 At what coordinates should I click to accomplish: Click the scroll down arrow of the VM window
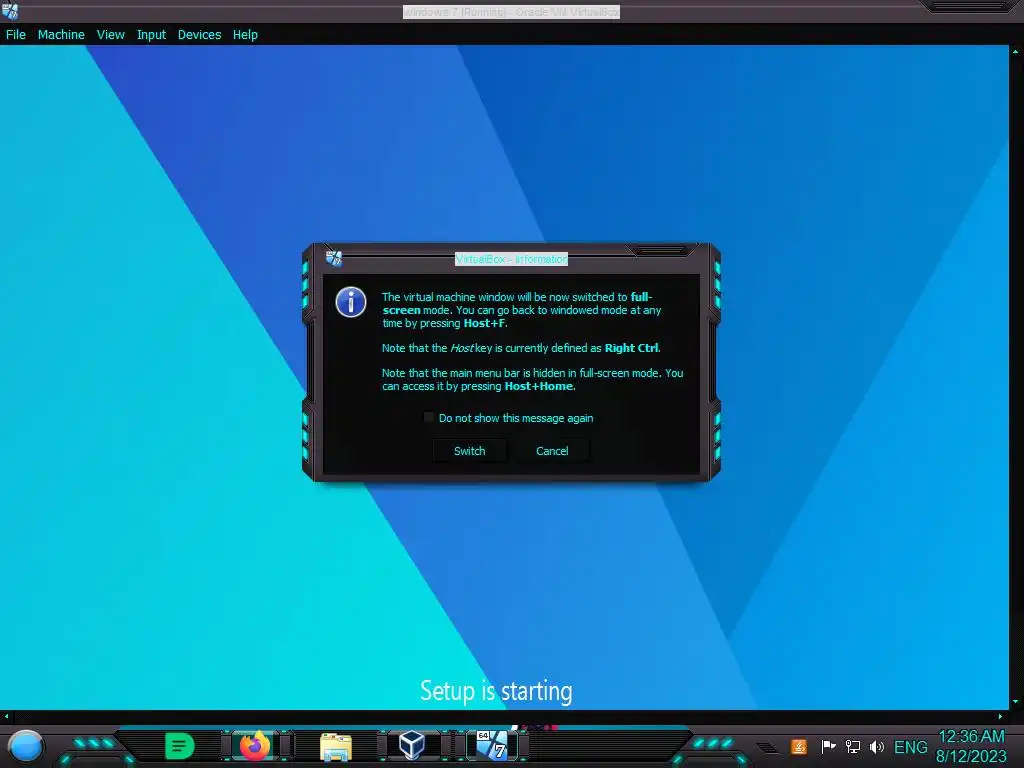[1016, 702]
